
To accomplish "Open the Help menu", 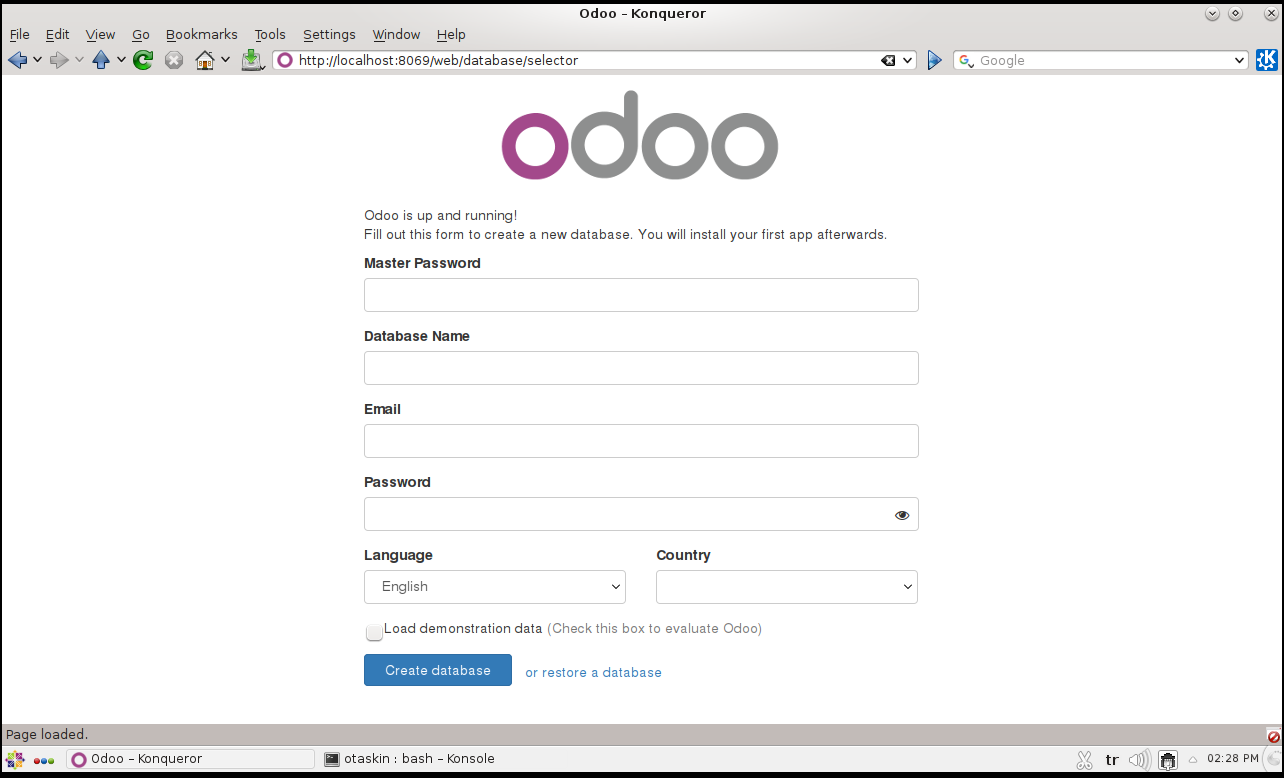I will pos(451,34).
